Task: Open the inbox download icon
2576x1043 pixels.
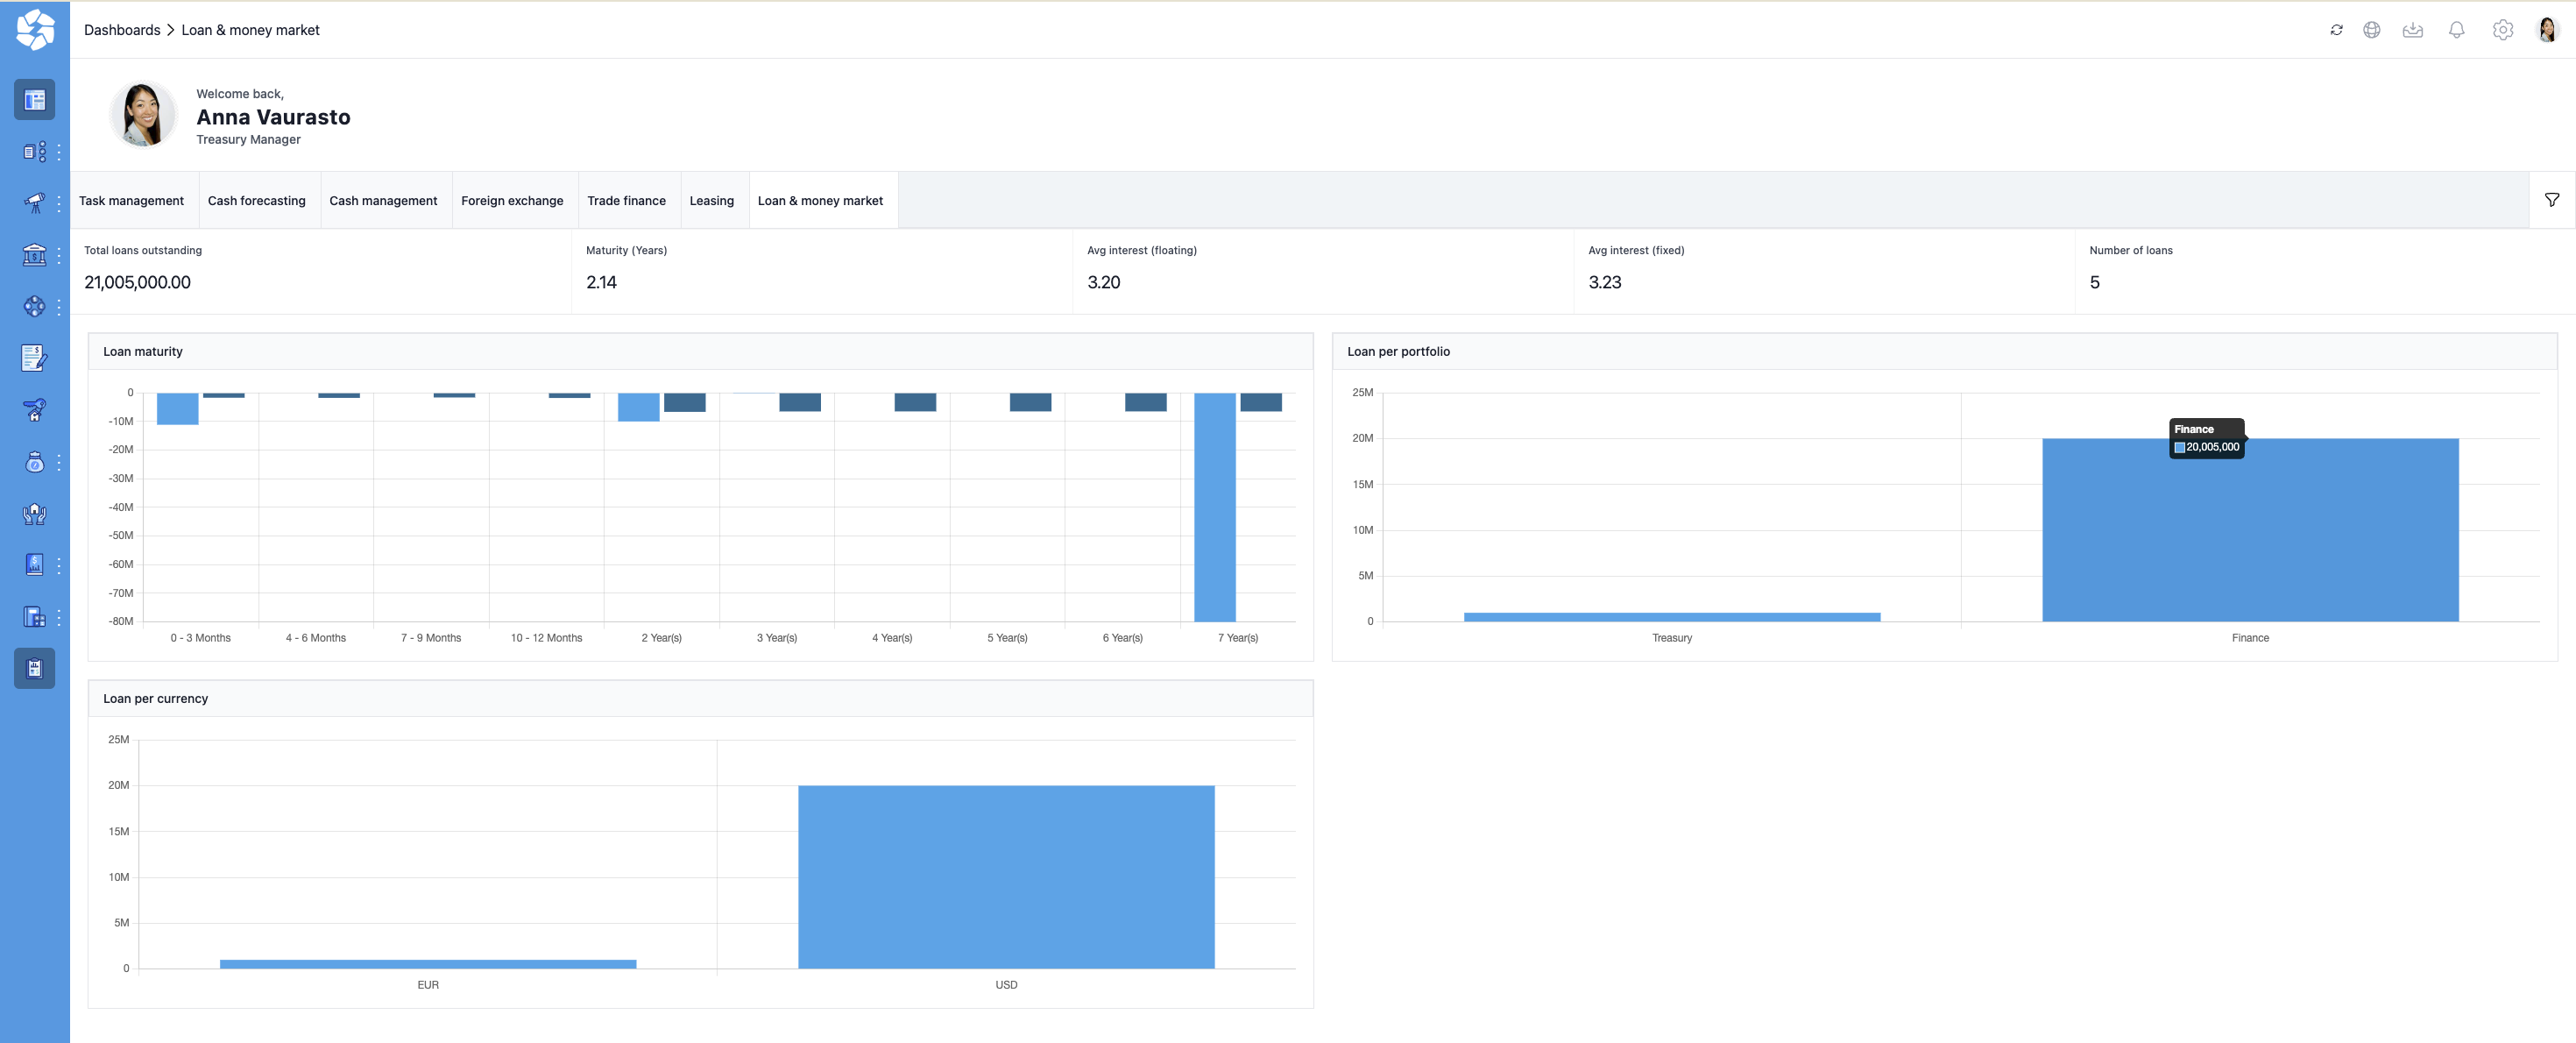Action: pos(2413,30)
